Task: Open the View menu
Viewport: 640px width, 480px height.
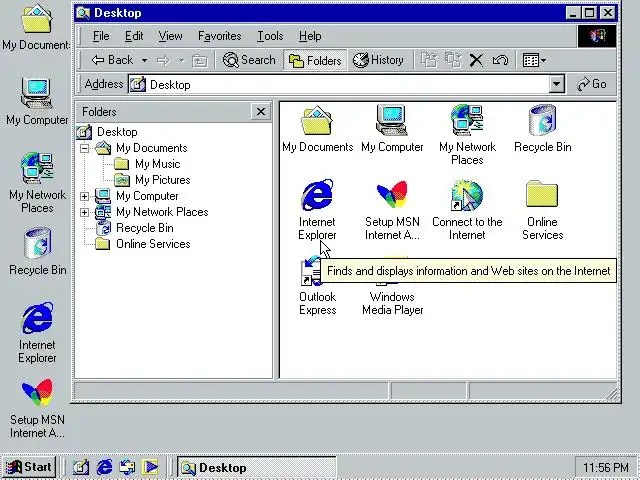Action: (x=170, y=36)
